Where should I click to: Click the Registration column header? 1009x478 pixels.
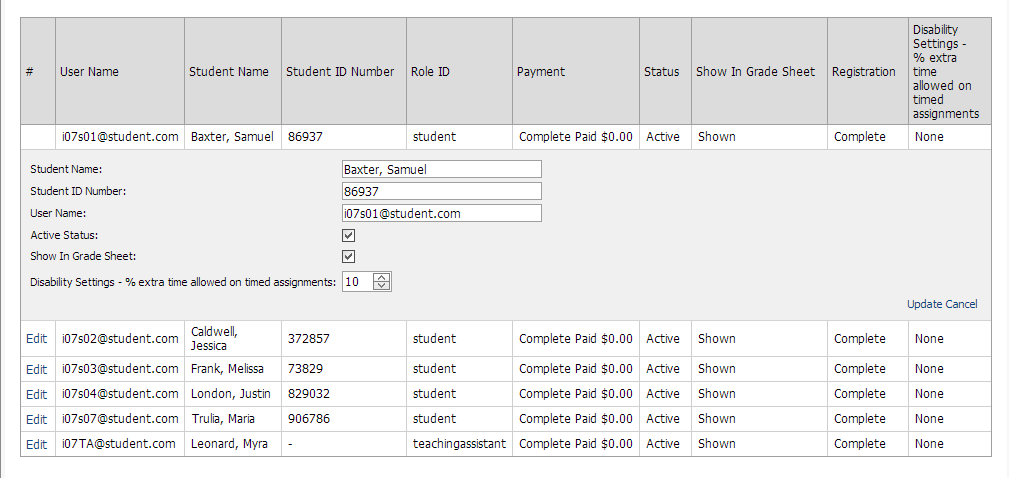tap(864, 72)
